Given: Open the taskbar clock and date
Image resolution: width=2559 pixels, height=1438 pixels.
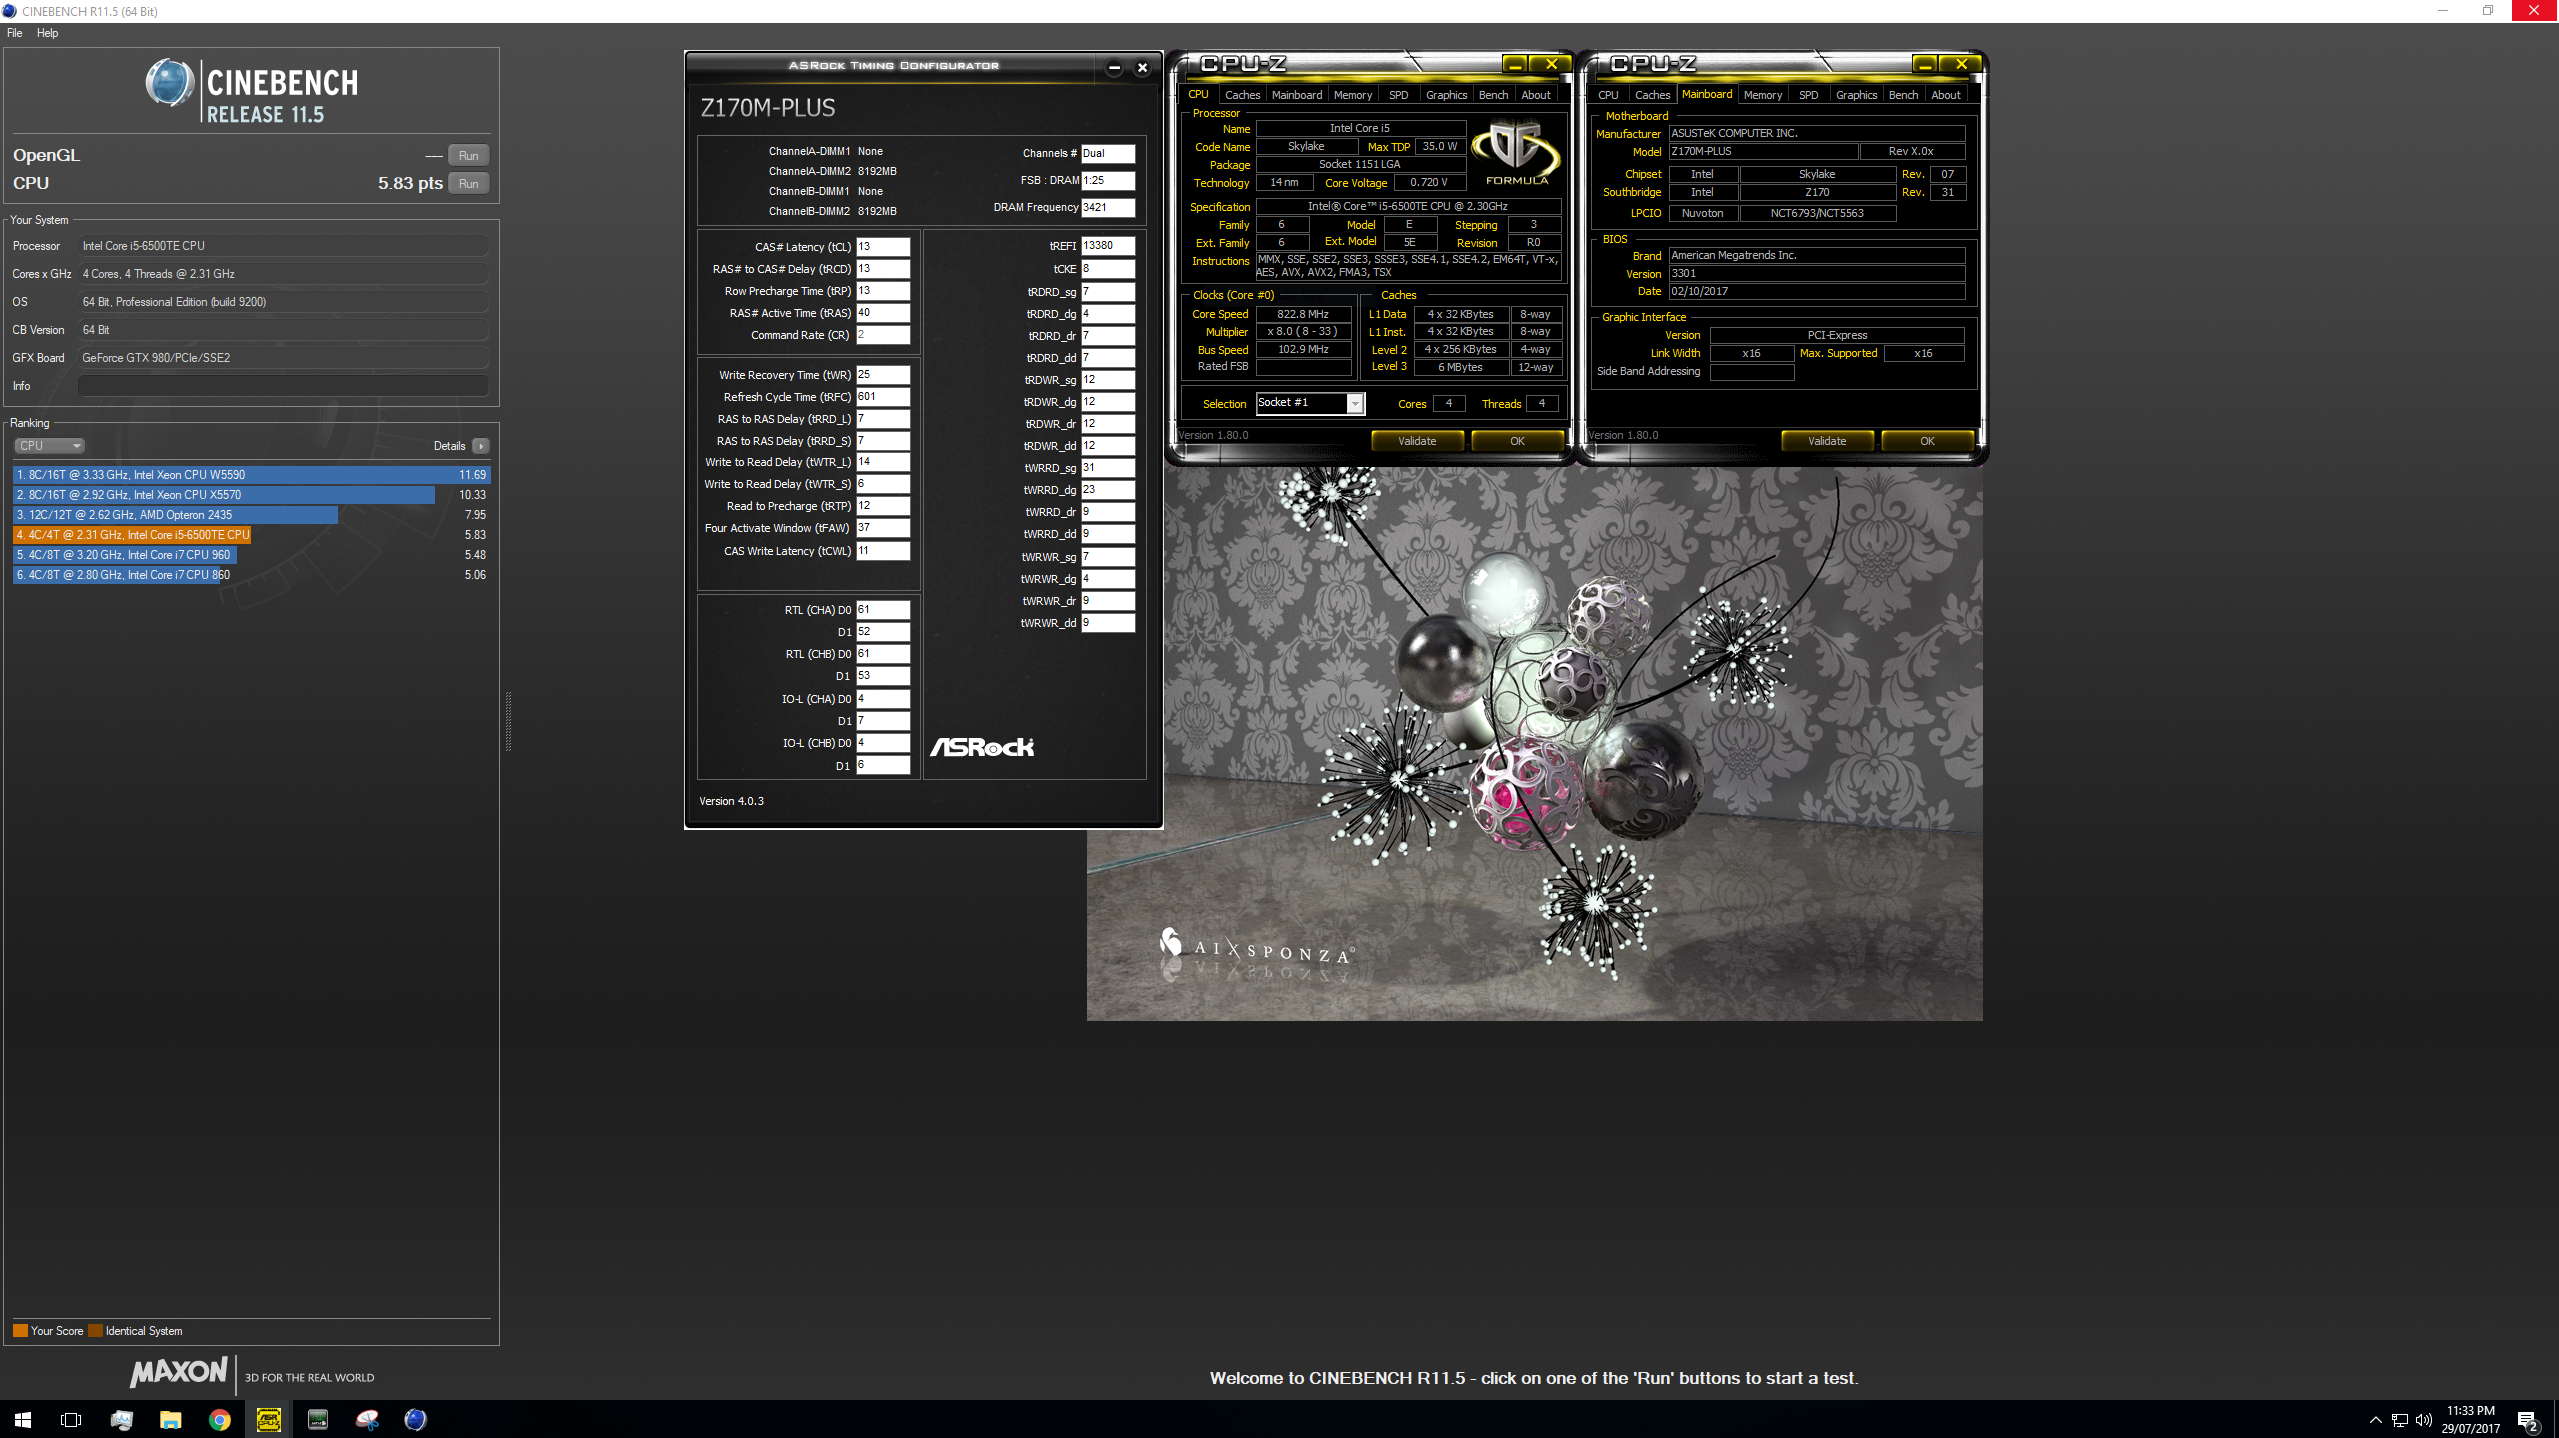Looking at the screenshot, I should [x=2470, y=1420].
